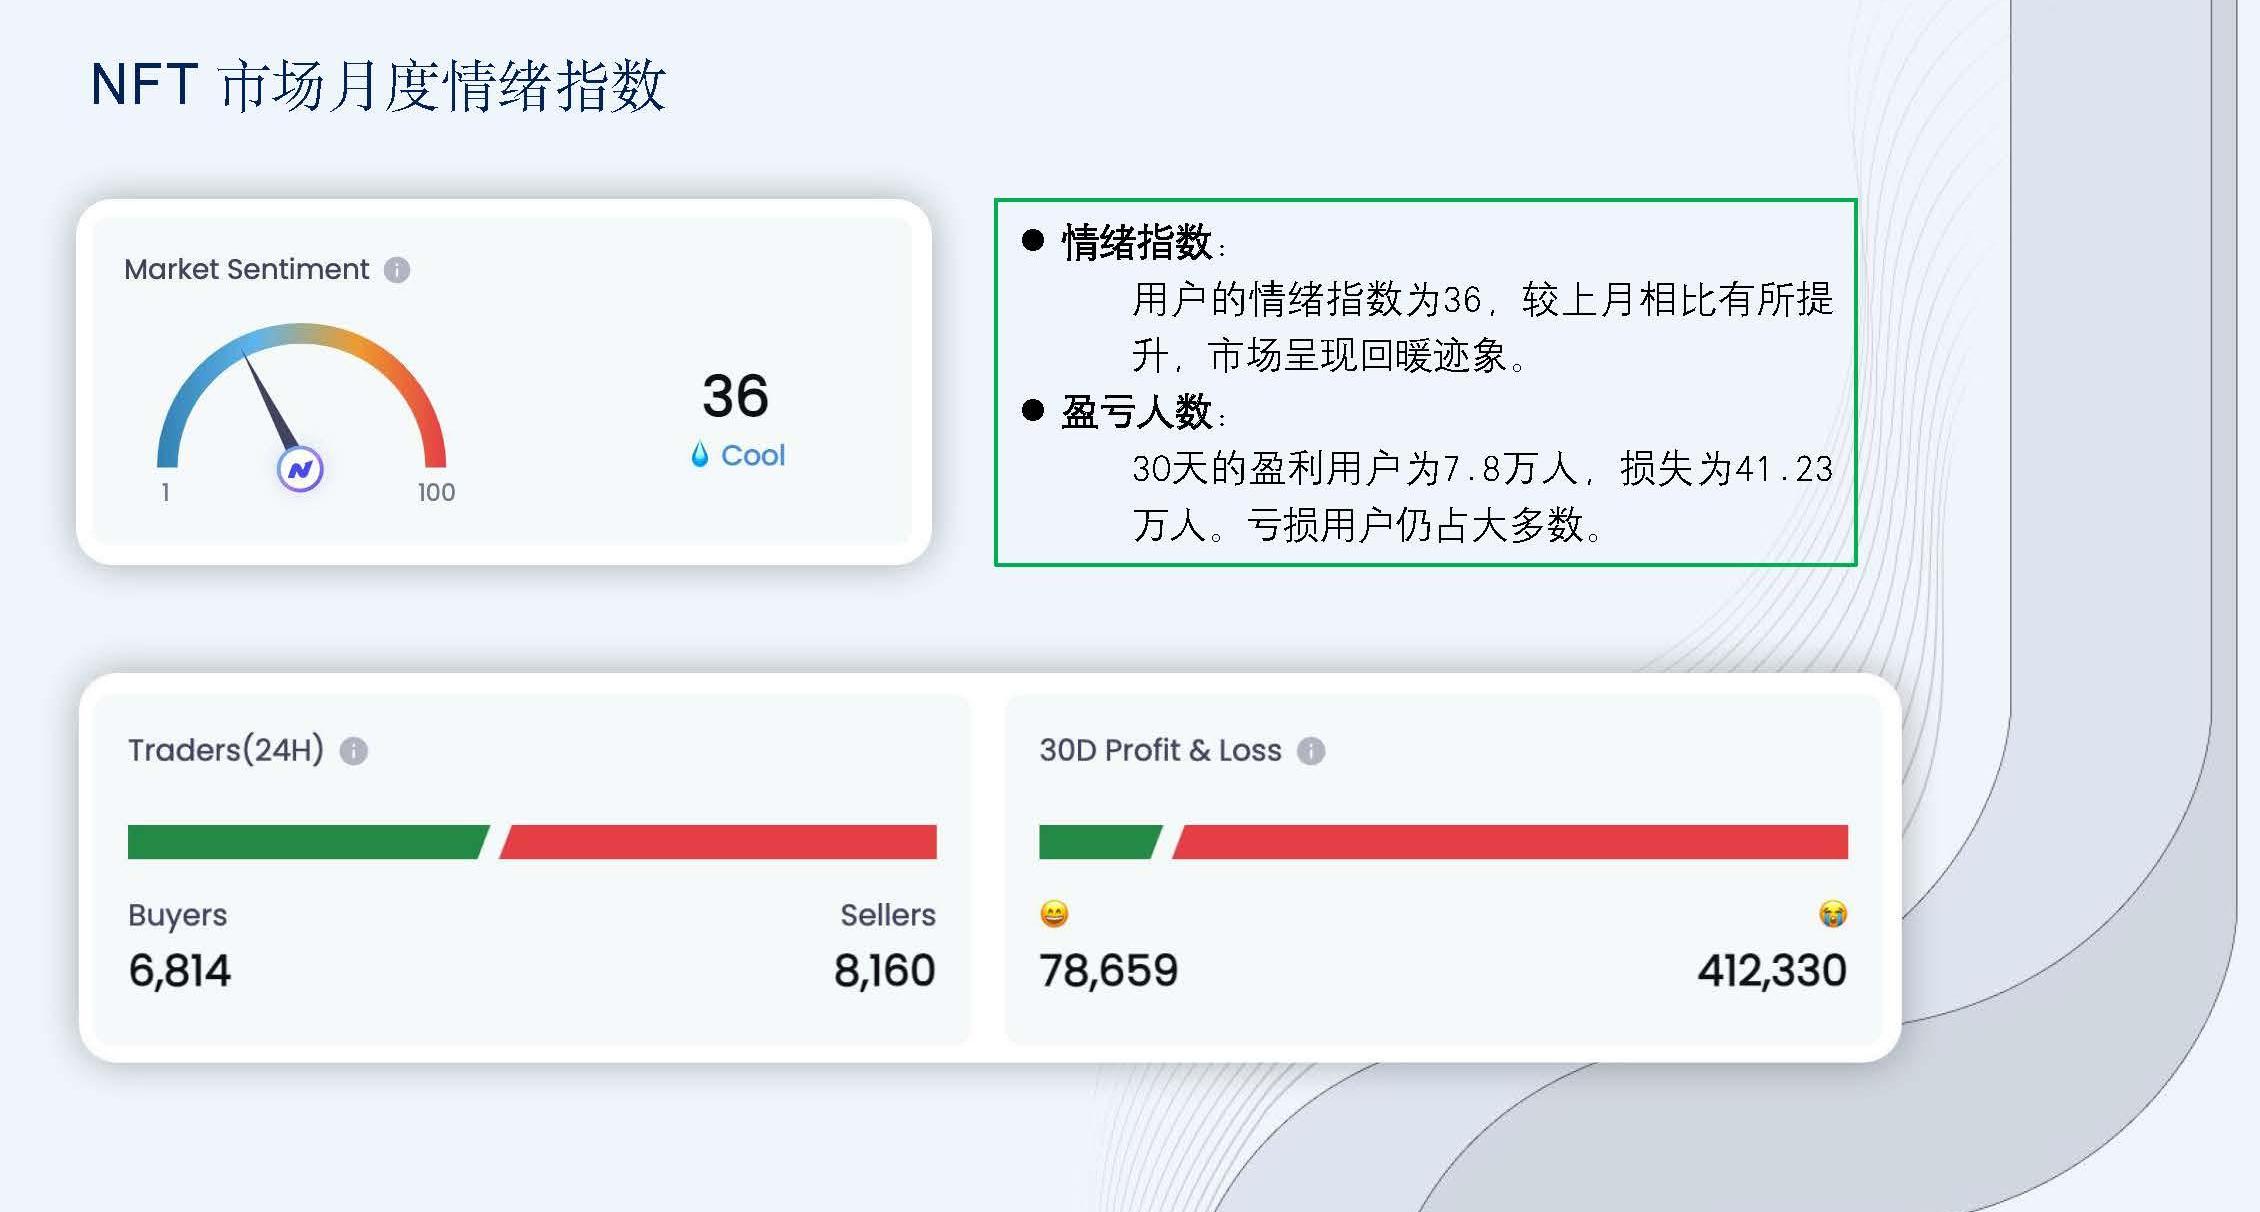Click the red loss bar segment
The height and width of the screenshot is (1212, 2260).
click(x=1510, y=842)
